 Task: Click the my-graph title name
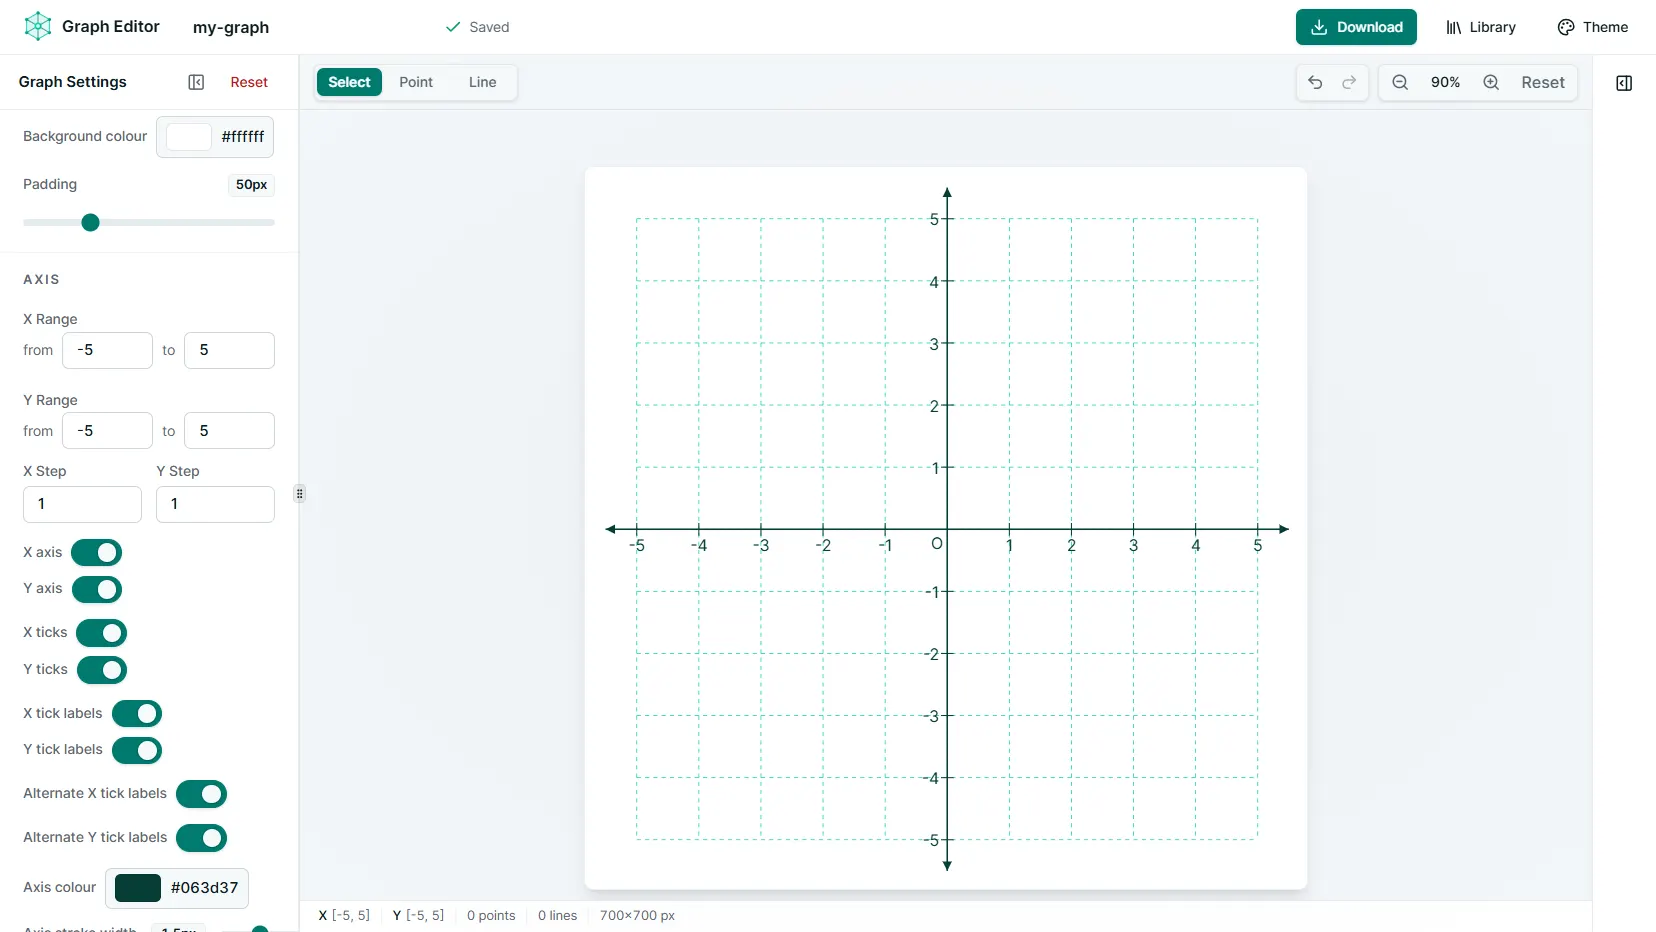(231, 27)
